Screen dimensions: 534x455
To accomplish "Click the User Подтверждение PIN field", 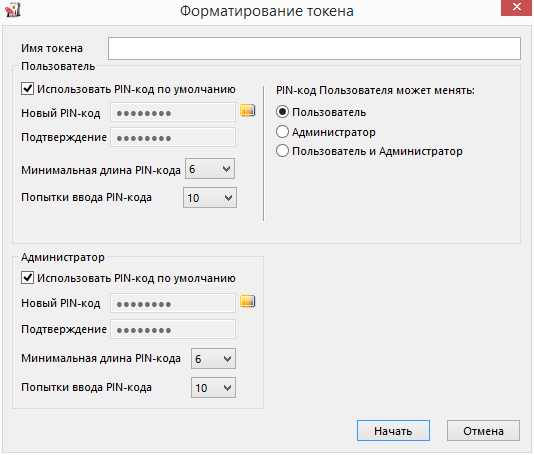I will [x=173, y=138].
